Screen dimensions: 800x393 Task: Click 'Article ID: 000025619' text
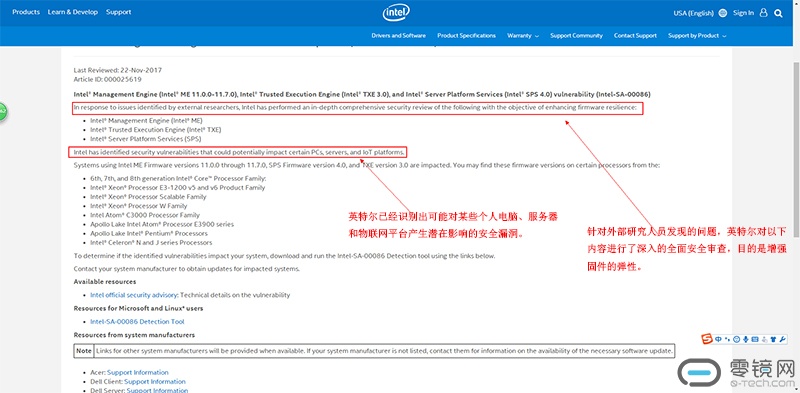pos(108,79)
